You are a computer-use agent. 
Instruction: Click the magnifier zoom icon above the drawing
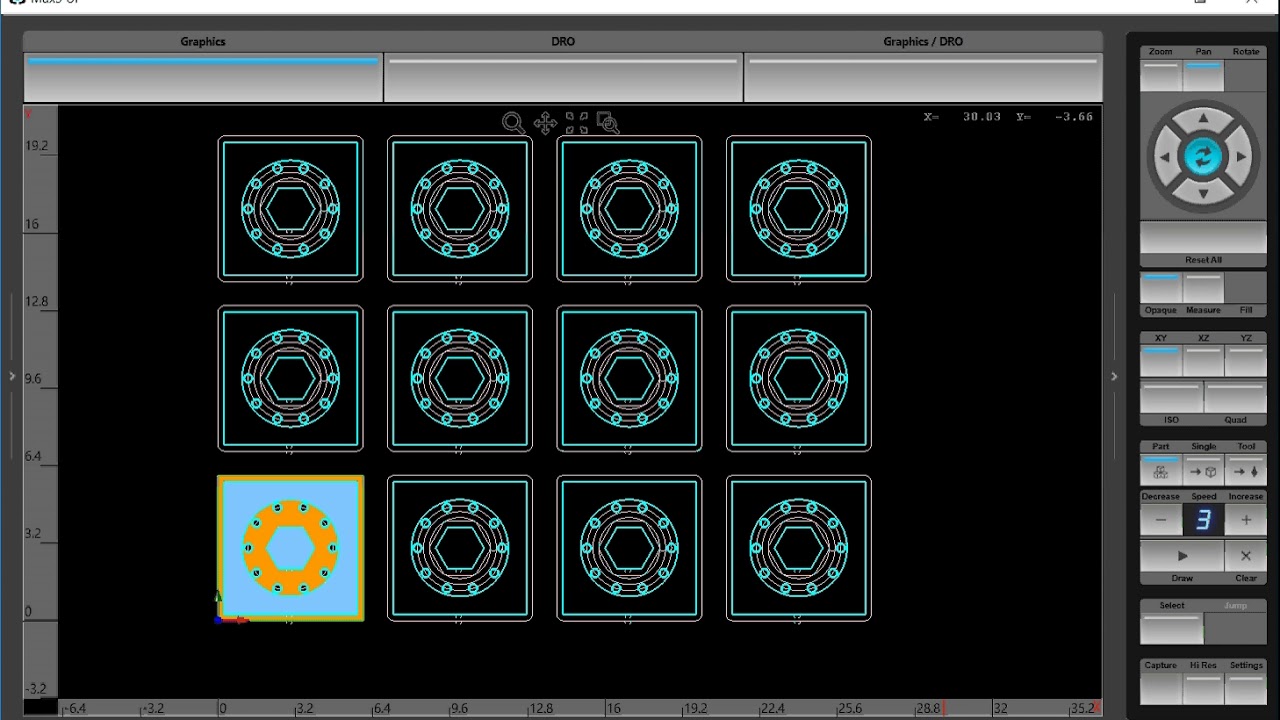[513, 123]
